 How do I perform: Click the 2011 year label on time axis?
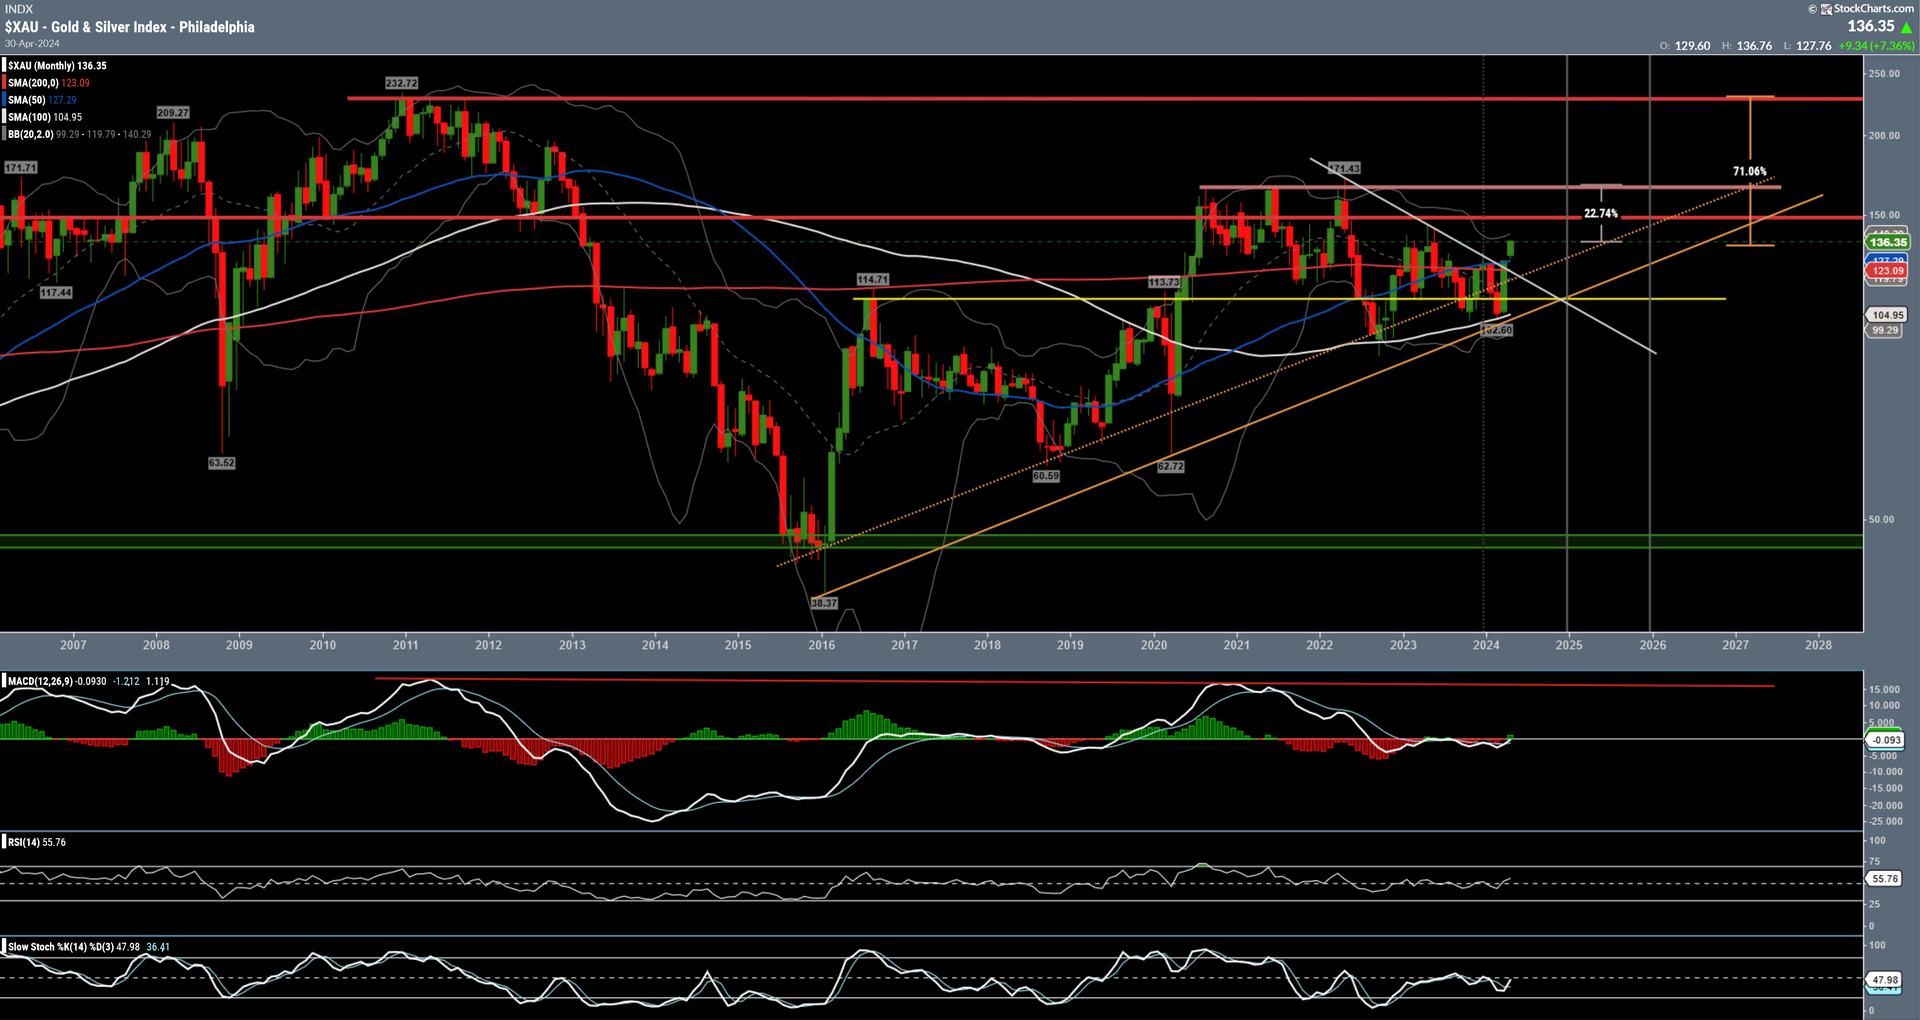click(x=405, y=645)
